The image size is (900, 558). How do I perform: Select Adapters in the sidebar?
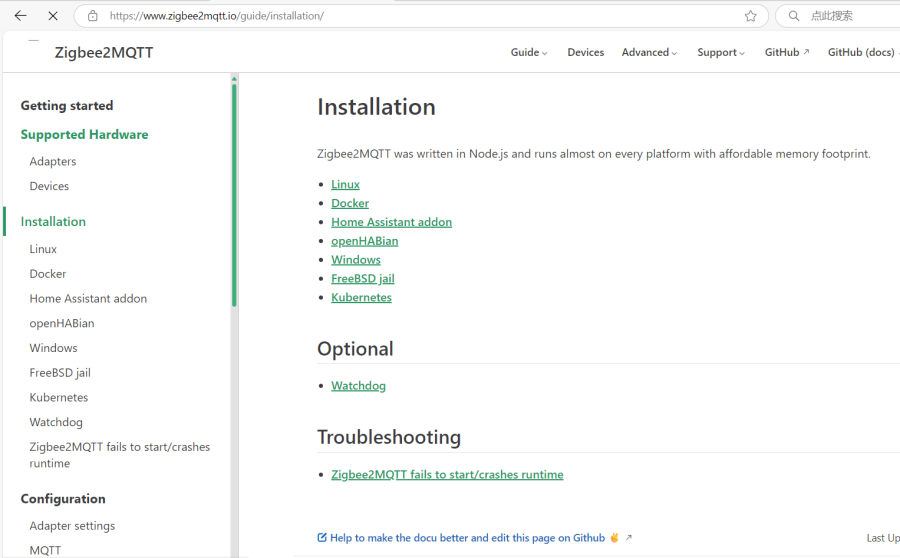(x=53, y=161)
